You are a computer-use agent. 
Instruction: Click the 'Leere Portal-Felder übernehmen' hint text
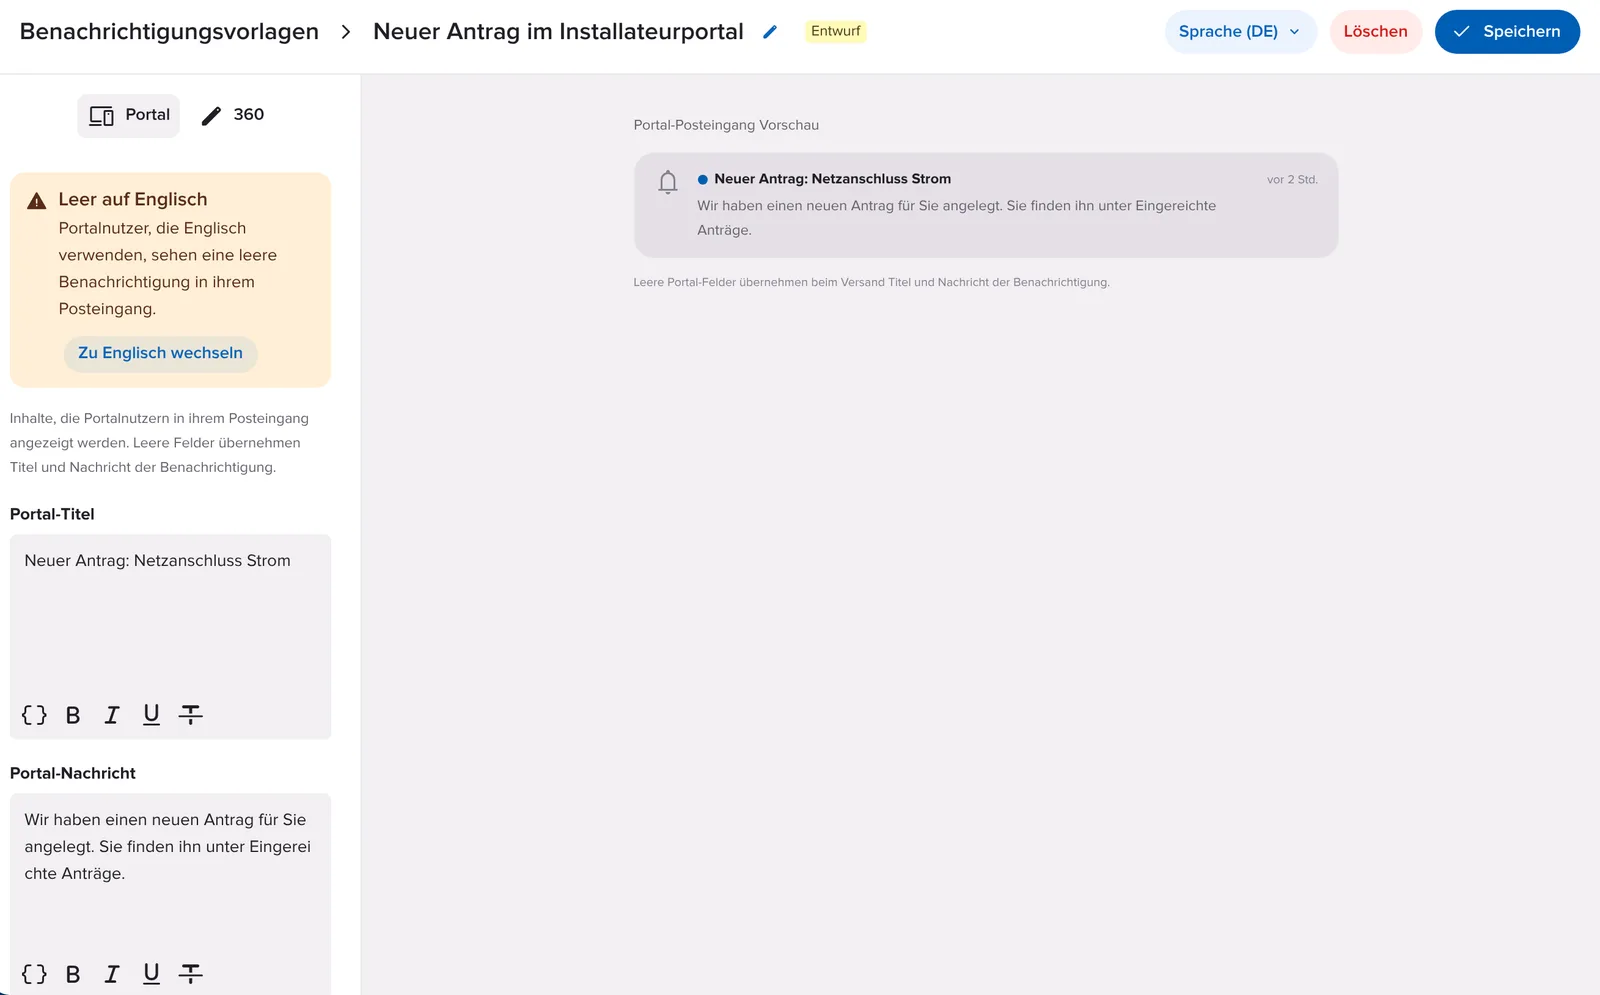pyautogui.click(x=871, y=282)
